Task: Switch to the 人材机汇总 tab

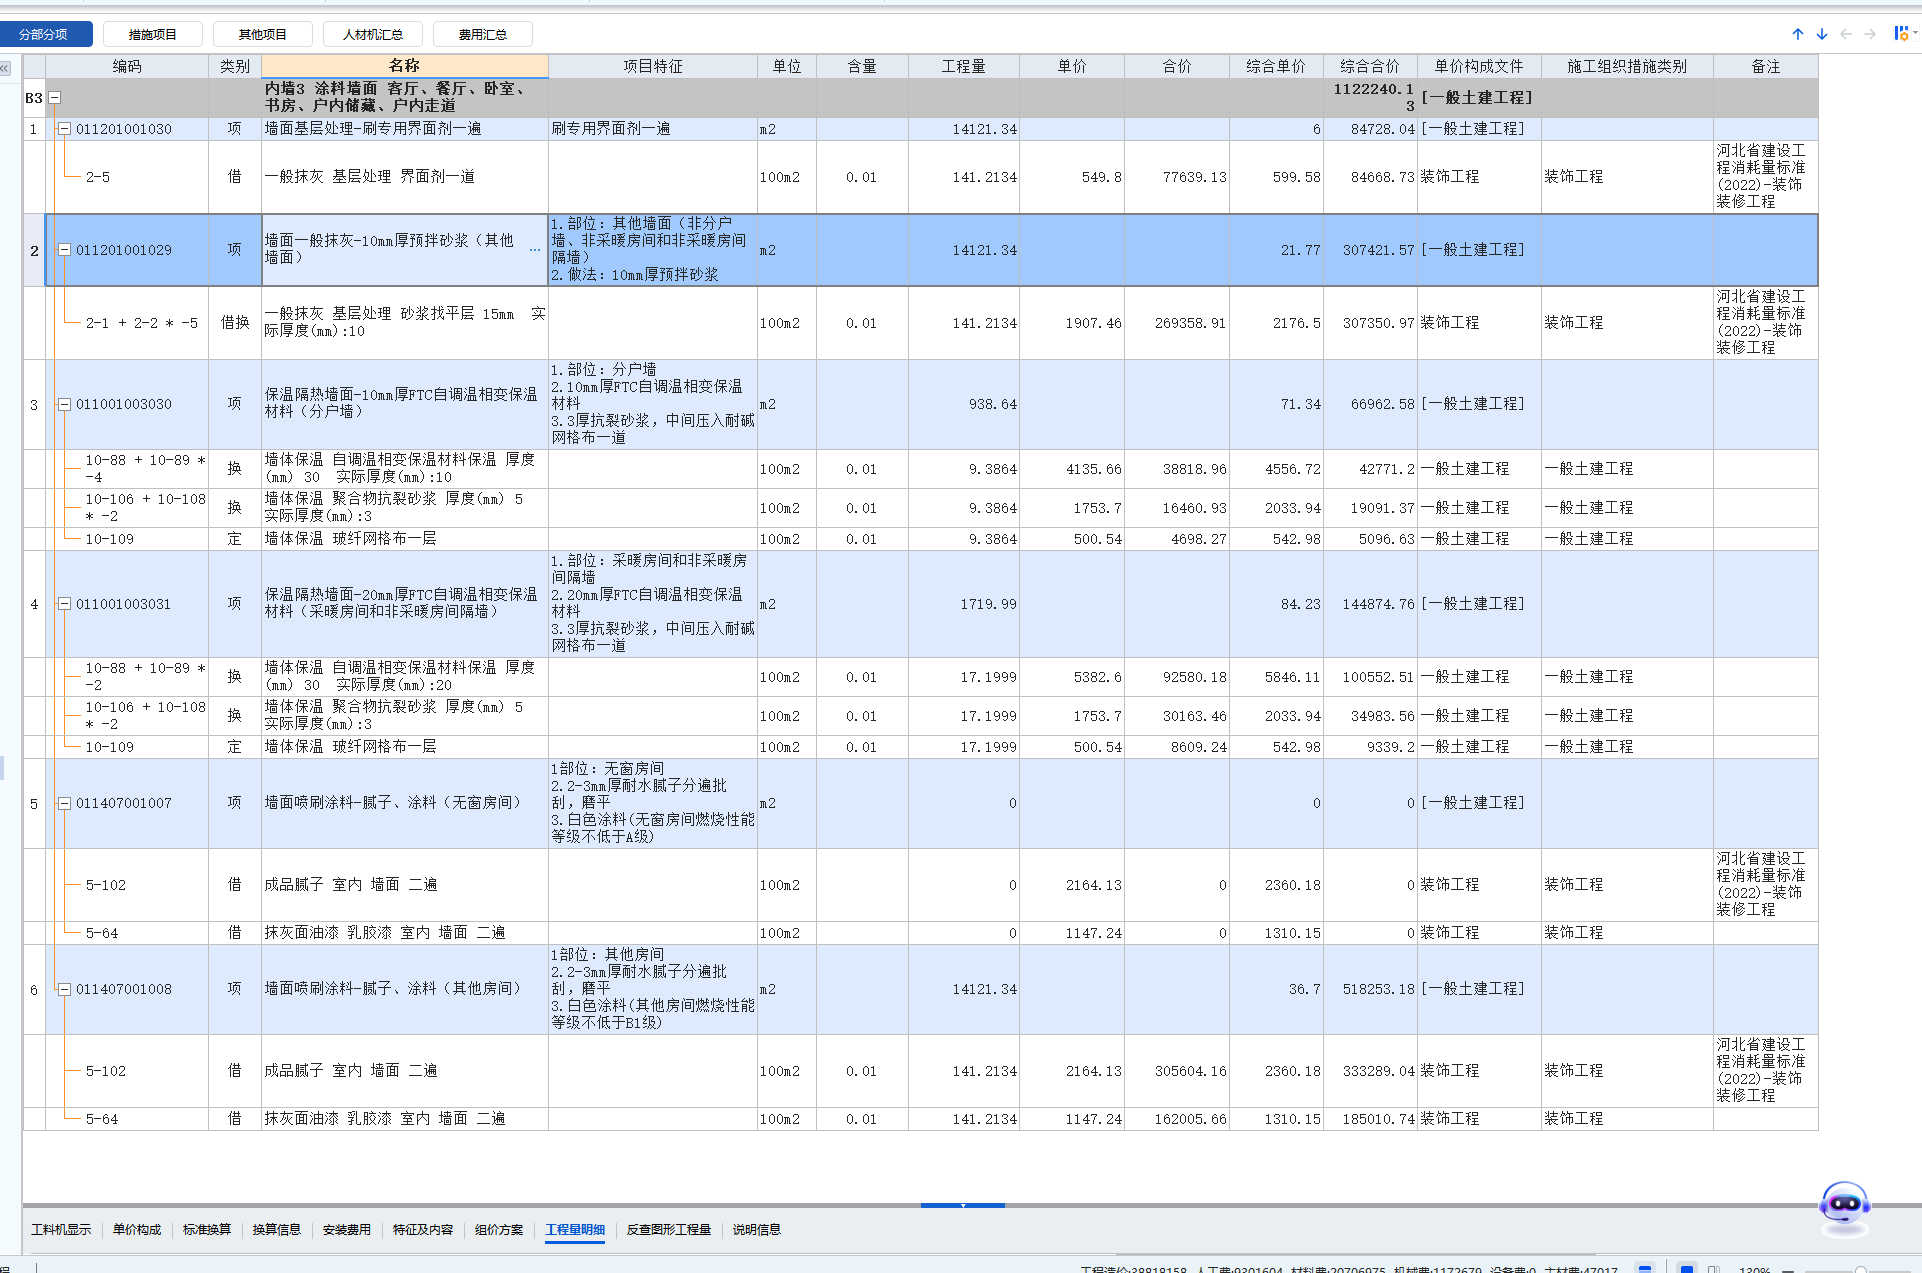Action: (x=372, y=34)
